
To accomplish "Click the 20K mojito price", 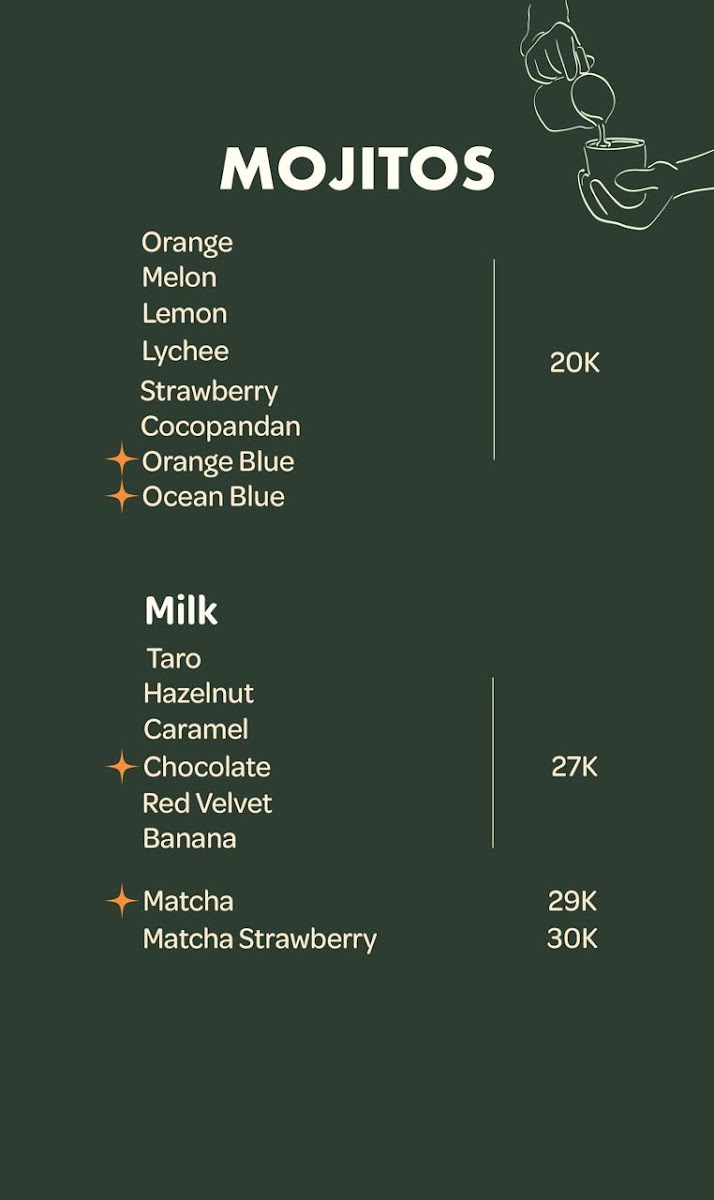I will [574, 363].
